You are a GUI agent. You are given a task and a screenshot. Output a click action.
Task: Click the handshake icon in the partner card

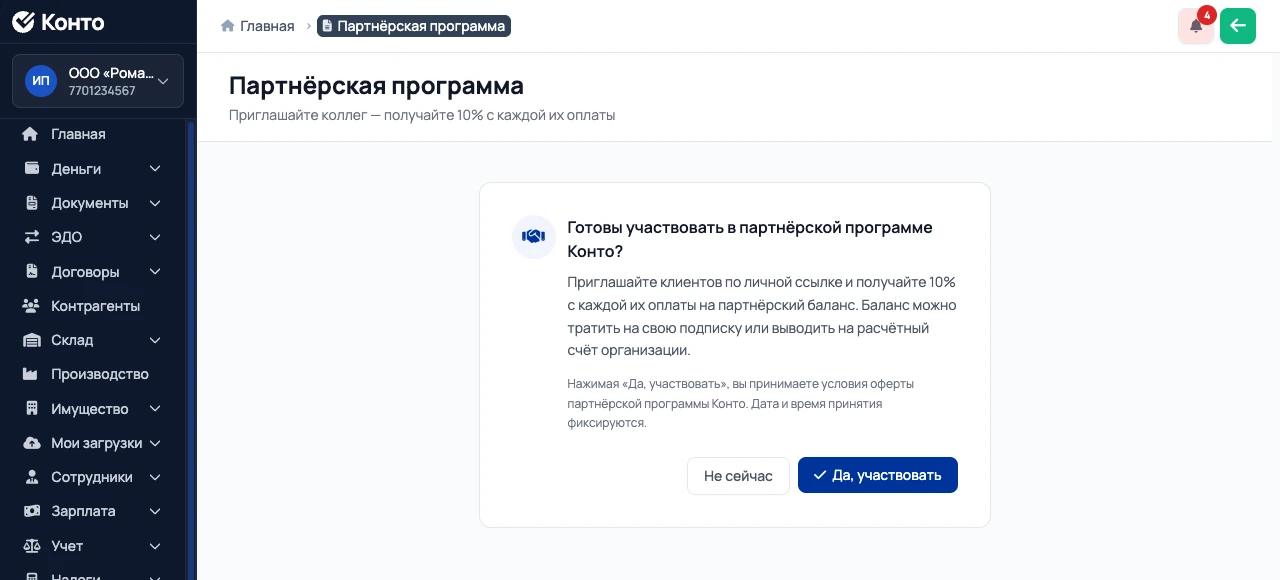click(534, 237)
